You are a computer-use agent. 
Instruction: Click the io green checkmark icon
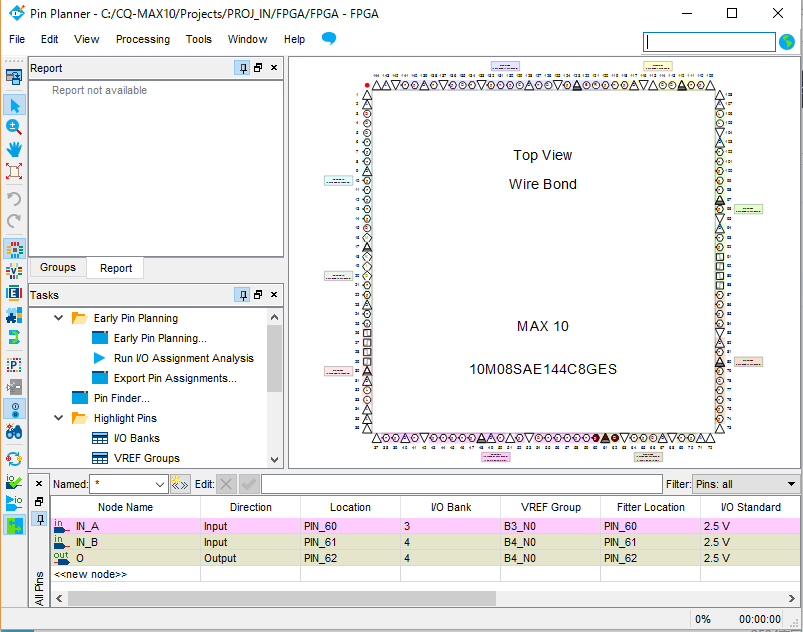[14, 481]
